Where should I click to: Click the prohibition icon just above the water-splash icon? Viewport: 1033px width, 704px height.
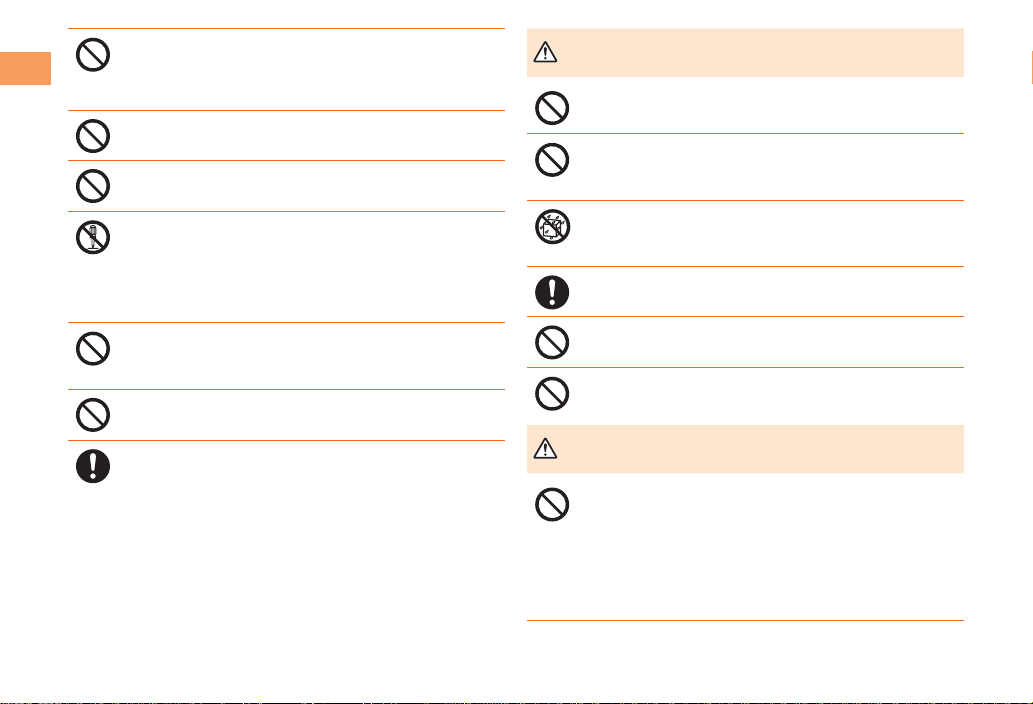[x=552, y=160]
